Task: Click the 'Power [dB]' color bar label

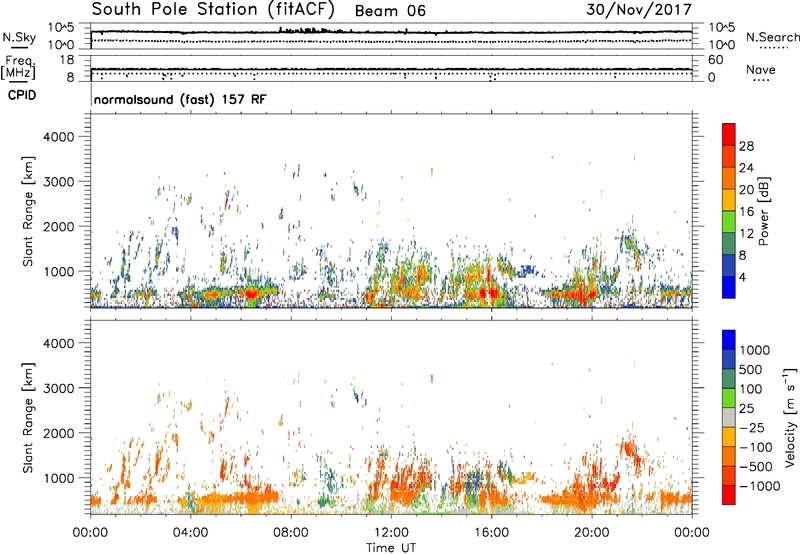Action: tap(764, 211)
